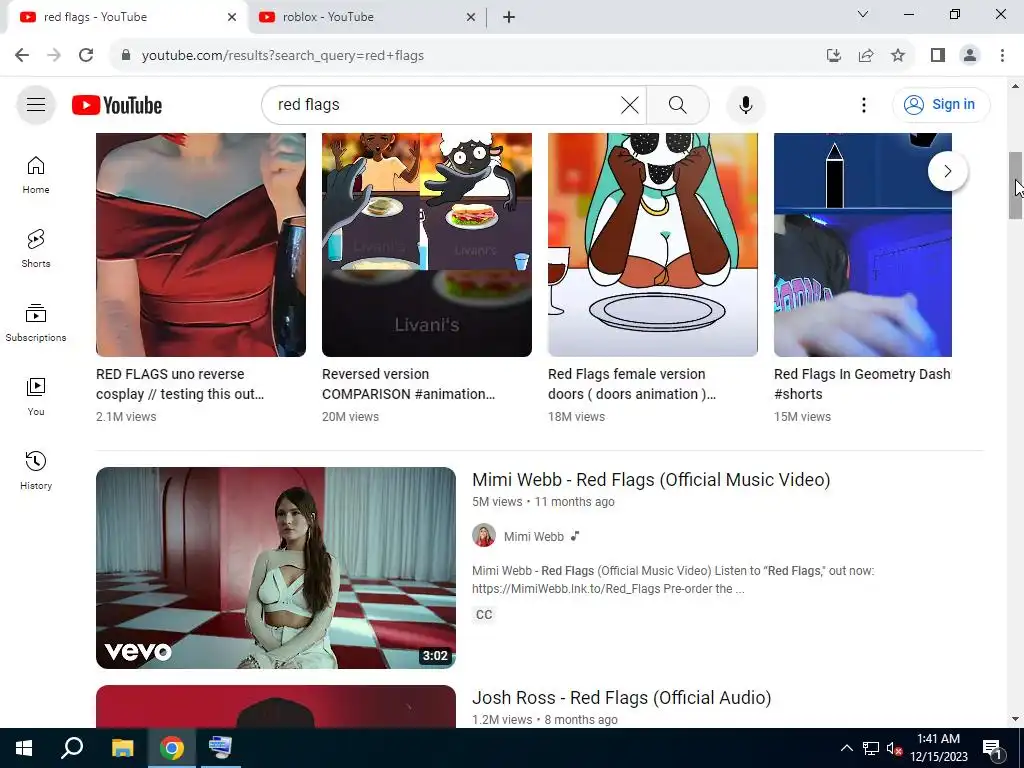The image size is (1024, 768).
Task: Click the scrollbar down arrow
Action: pos(1016,720)
